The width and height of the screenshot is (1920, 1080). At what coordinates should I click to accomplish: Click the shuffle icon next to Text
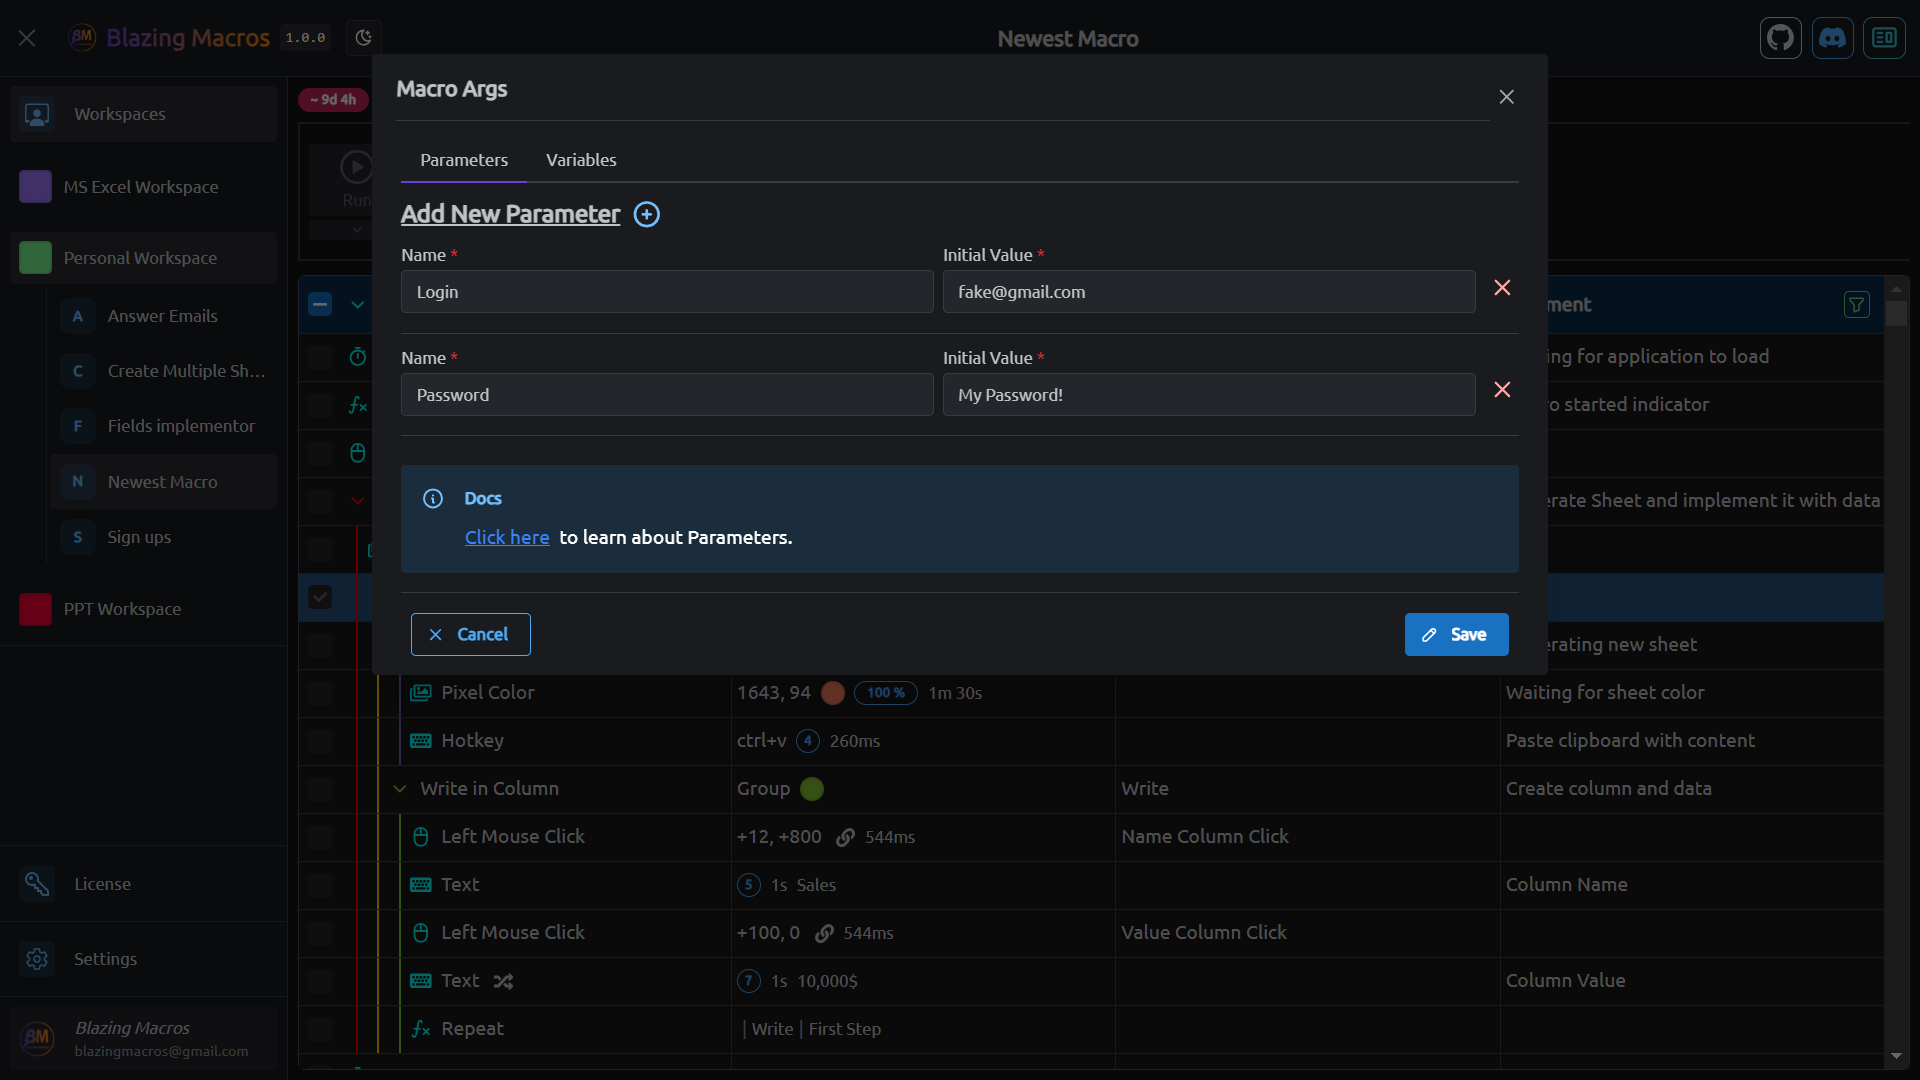tap(503, 982)
